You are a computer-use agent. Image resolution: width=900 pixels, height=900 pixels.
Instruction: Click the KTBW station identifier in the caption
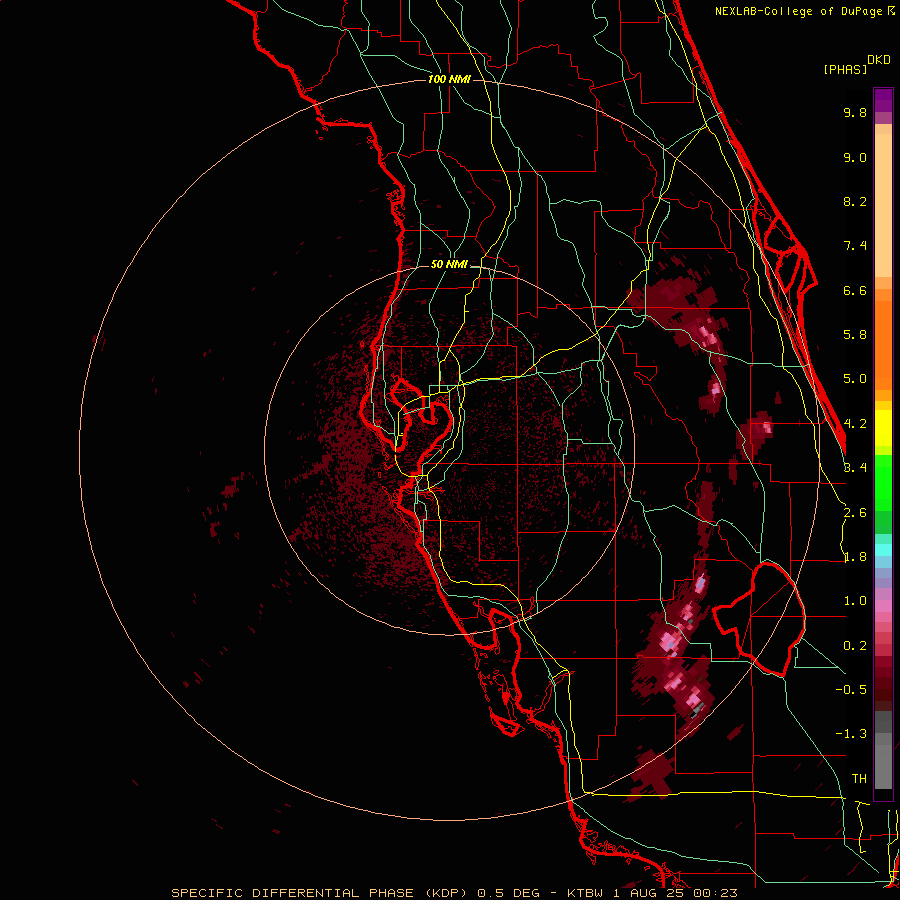587,893
